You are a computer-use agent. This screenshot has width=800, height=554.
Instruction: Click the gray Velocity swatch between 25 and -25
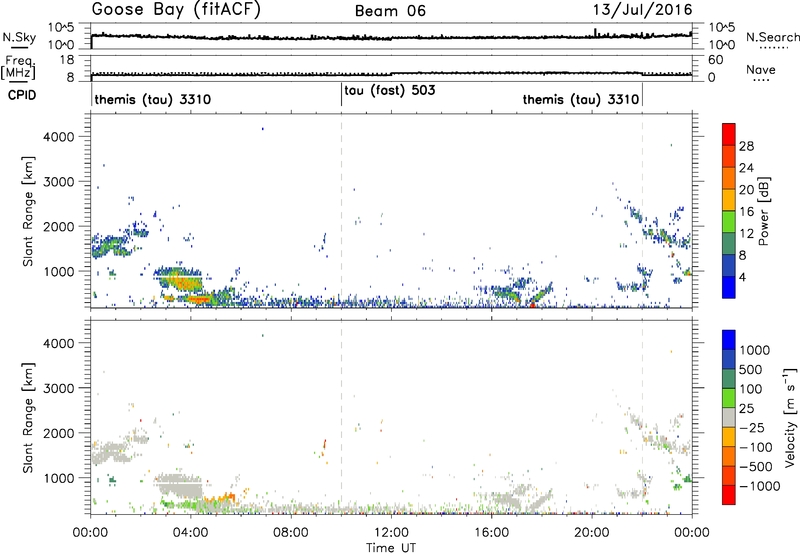coord(729,418)
